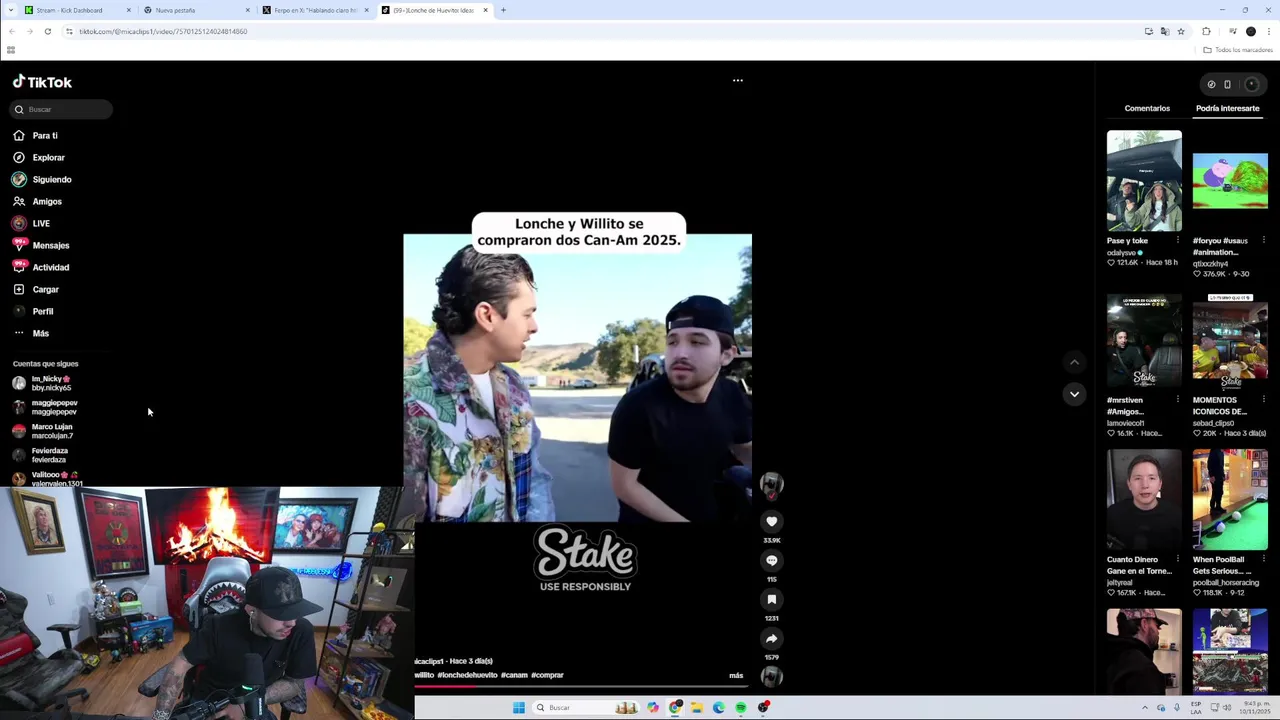Viewport: 1280px width, 720px height.
Task: Go to next video with down arrow
Action: tap(1074, 394)
